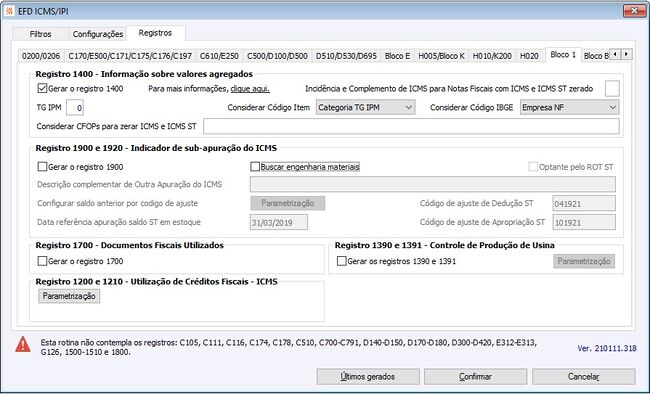Viewport: 650px width, 394px height.
Task: Switch to Bloco E tab
Action: [397, 56]
